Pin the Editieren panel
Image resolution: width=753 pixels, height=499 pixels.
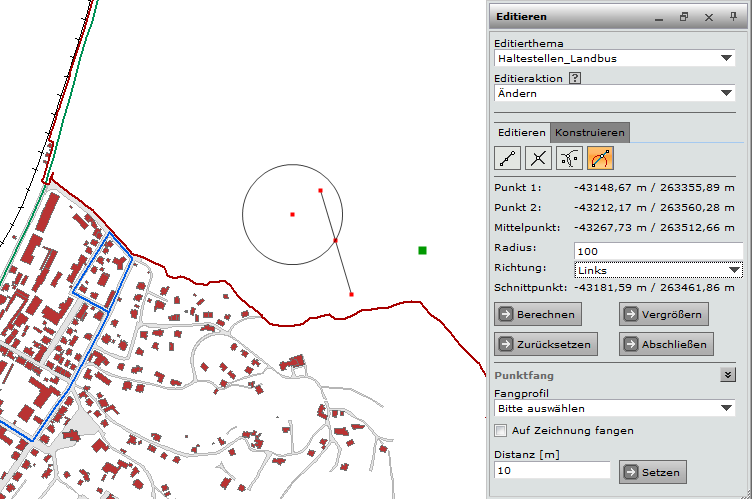pos(734,17)
